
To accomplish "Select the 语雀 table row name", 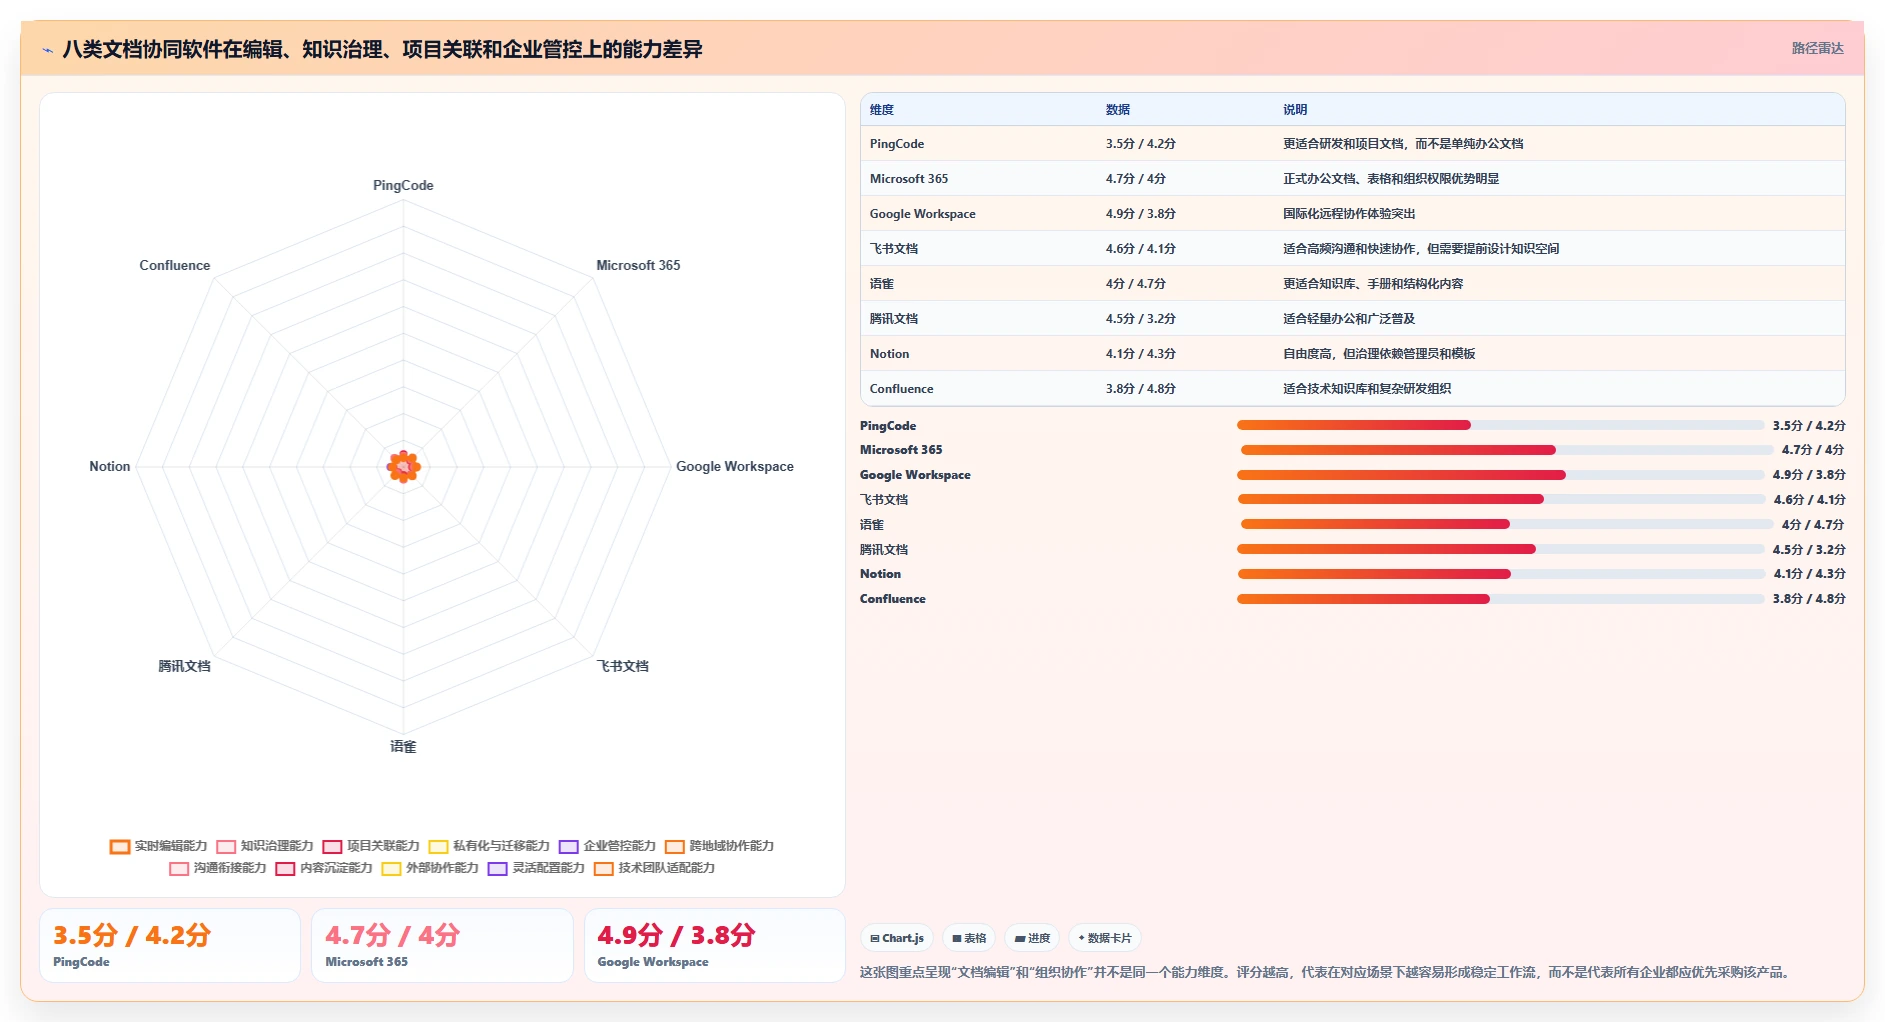I will 882,284.
